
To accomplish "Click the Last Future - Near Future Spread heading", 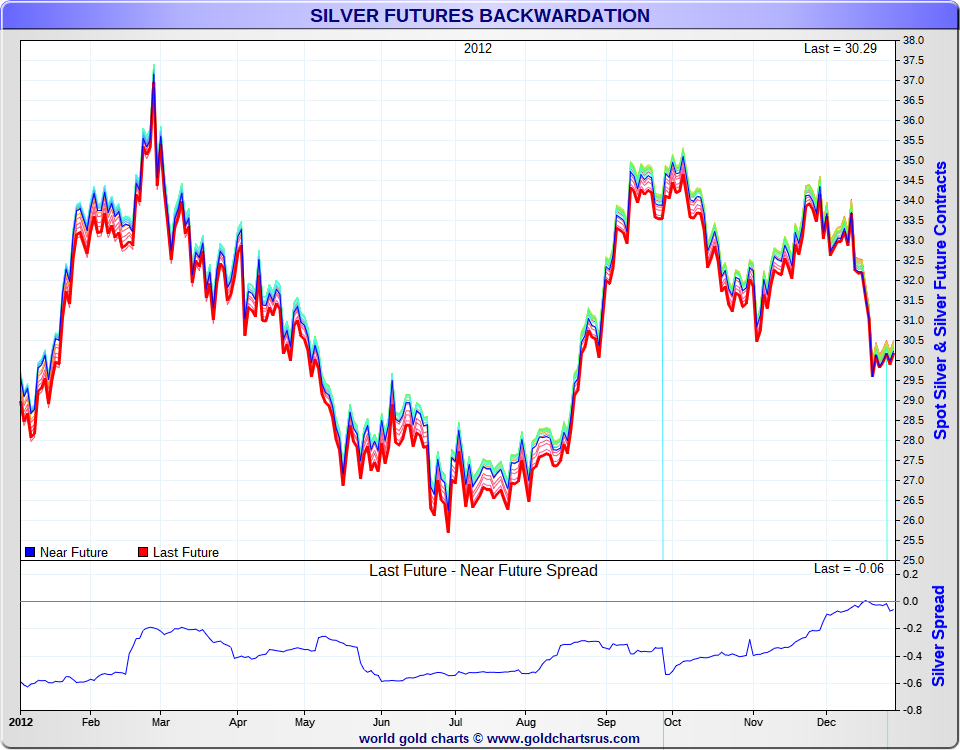I will pyautogui.click(x=483, y=571).
